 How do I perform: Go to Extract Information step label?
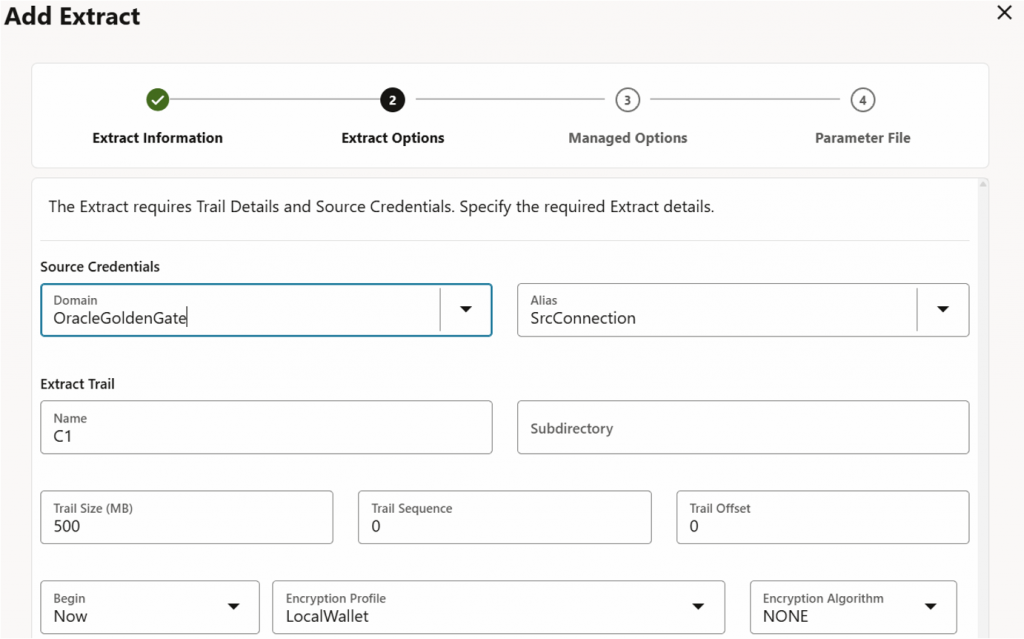pyautogui.click(x=157, y=138)
